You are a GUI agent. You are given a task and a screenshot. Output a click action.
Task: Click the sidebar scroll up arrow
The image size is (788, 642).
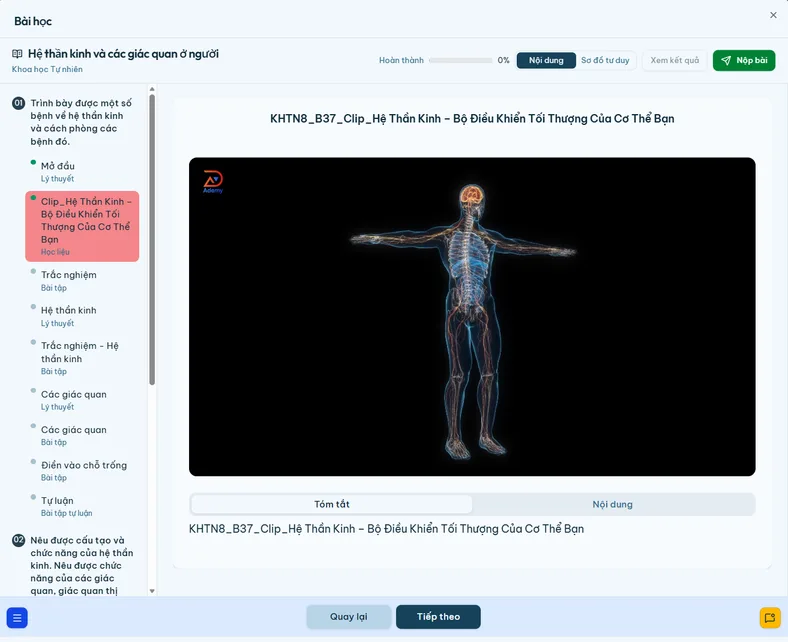[x=152, y=89]
